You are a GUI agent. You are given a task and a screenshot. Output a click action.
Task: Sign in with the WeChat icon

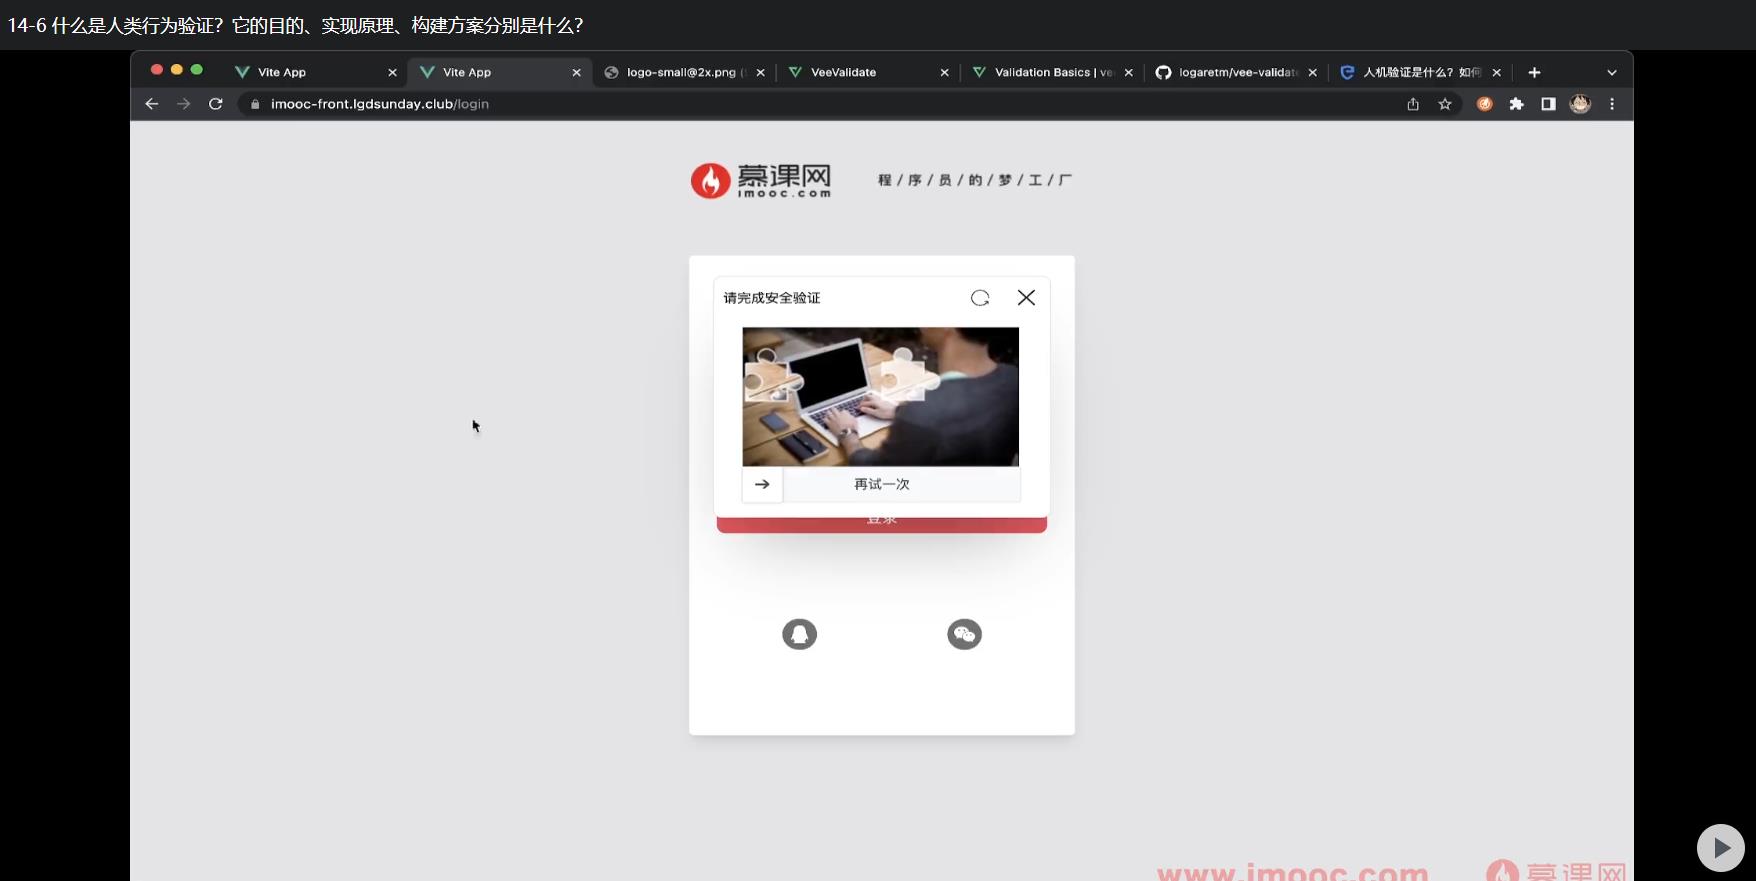pyautogui.click(x=964, y=634)
